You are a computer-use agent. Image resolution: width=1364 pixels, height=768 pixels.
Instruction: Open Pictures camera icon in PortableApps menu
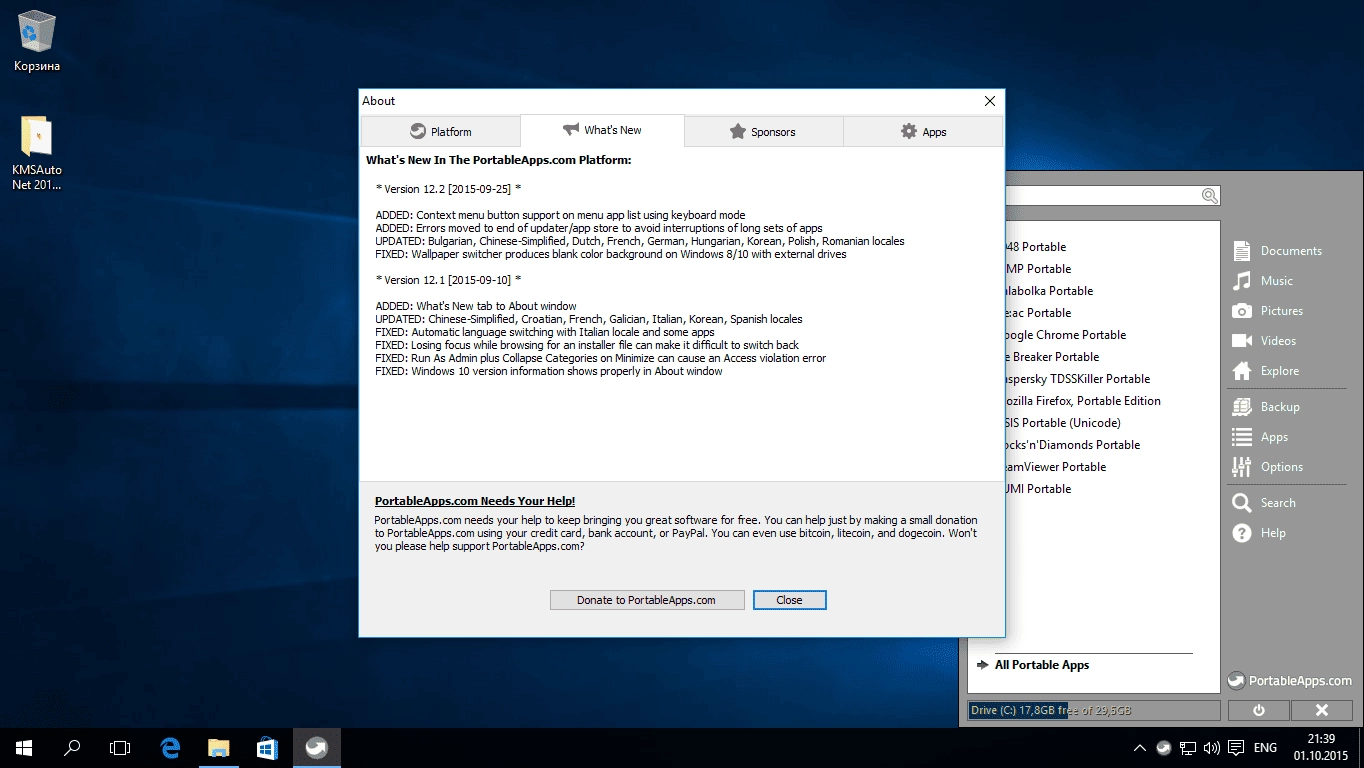(1242, 310)
